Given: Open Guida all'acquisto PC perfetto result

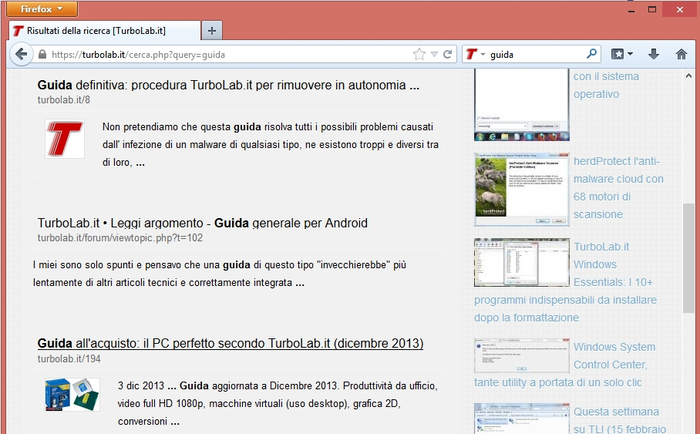Looking at the screenshot, I should point(230,343).
